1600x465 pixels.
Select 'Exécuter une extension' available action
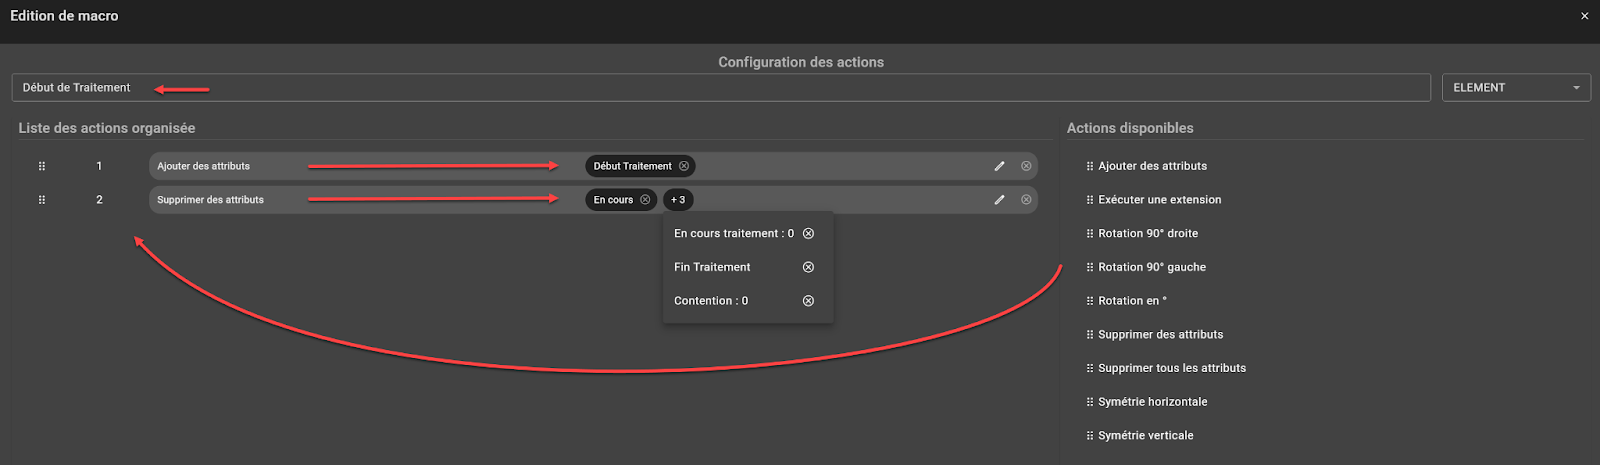point(1159,200)
